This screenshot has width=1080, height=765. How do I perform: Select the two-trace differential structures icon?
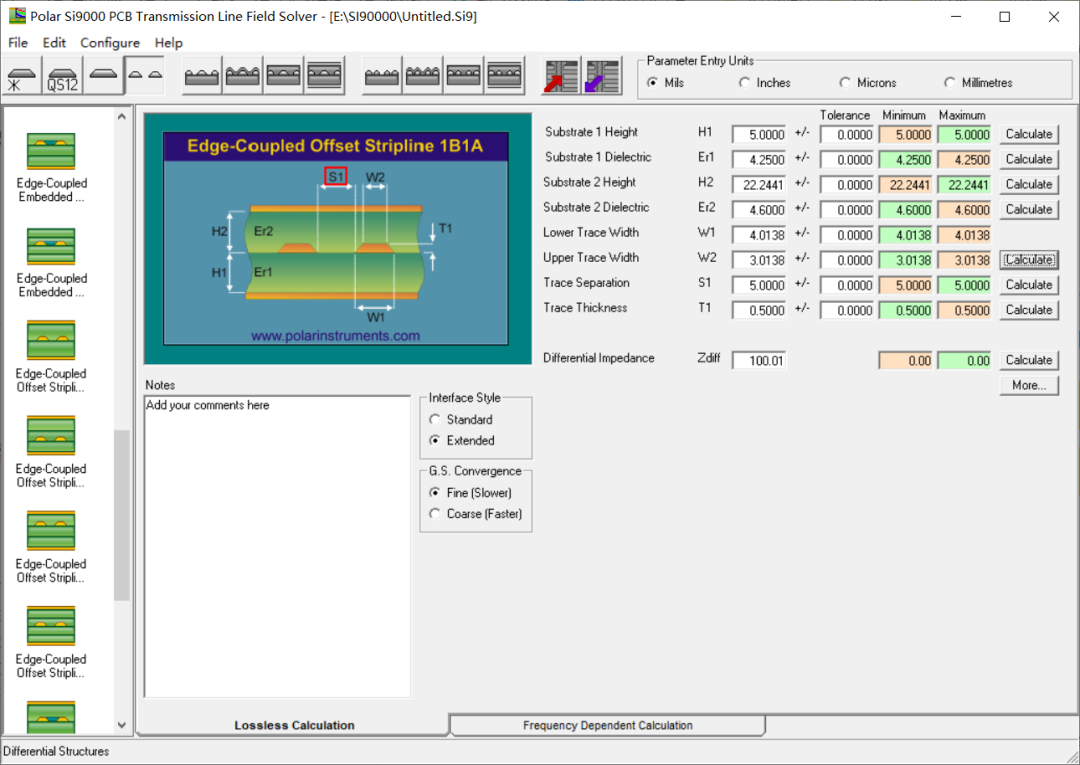(x=145, y=77)
